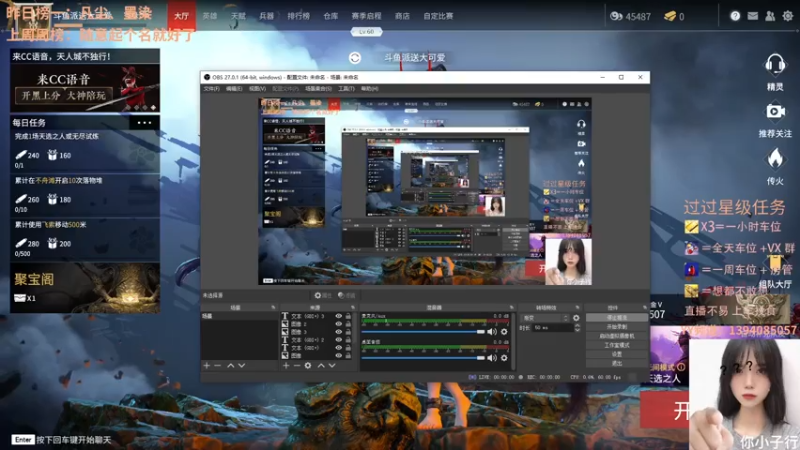
Task: Move the source up with the 来源 up arrow
Action: [x=321, y=365]
